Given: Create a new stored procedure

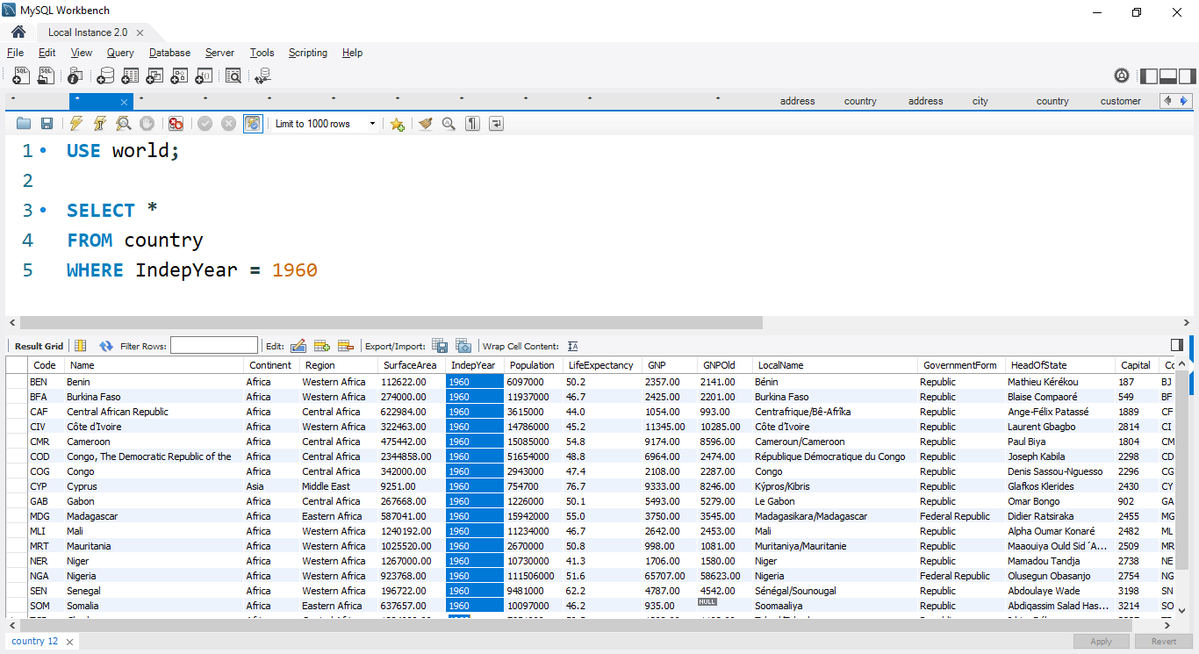Looking at the screenshot, I should point(179,76).
